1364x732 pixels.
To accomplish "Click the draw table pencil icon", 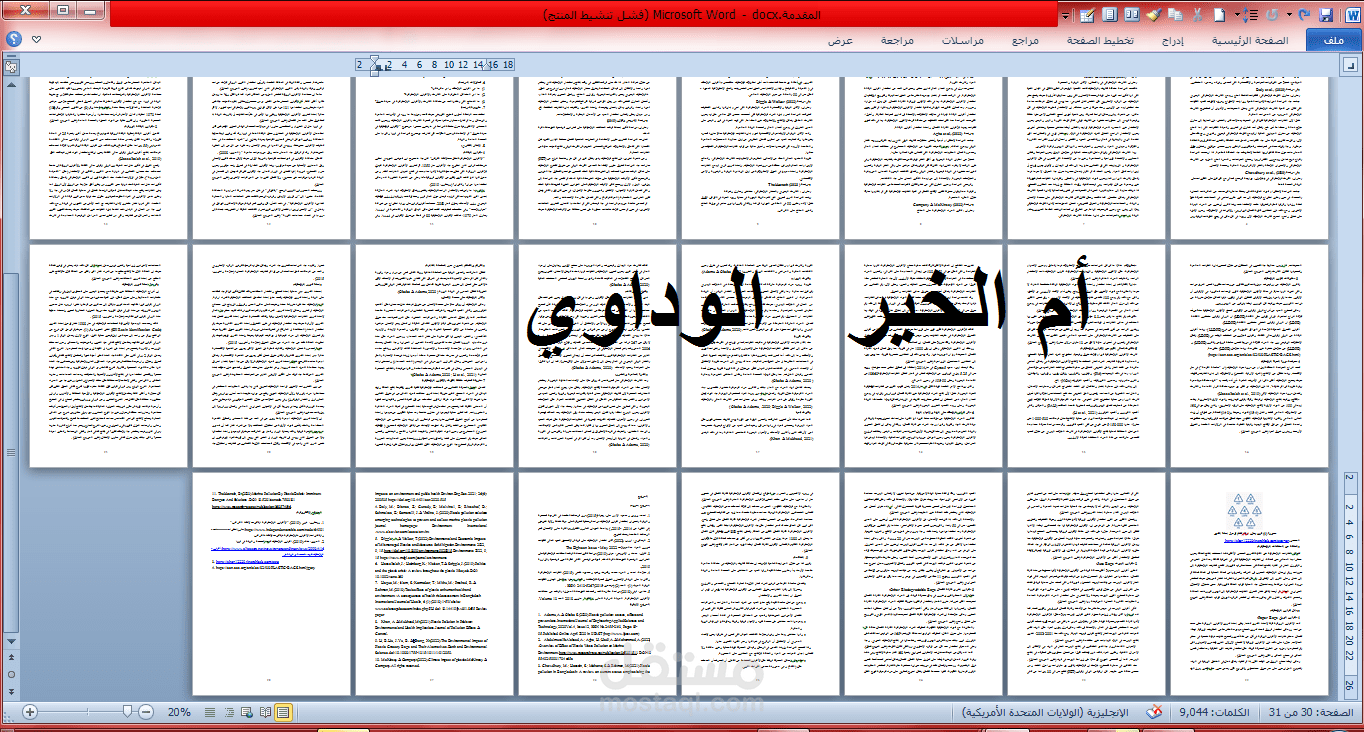I will point(1087,15).
